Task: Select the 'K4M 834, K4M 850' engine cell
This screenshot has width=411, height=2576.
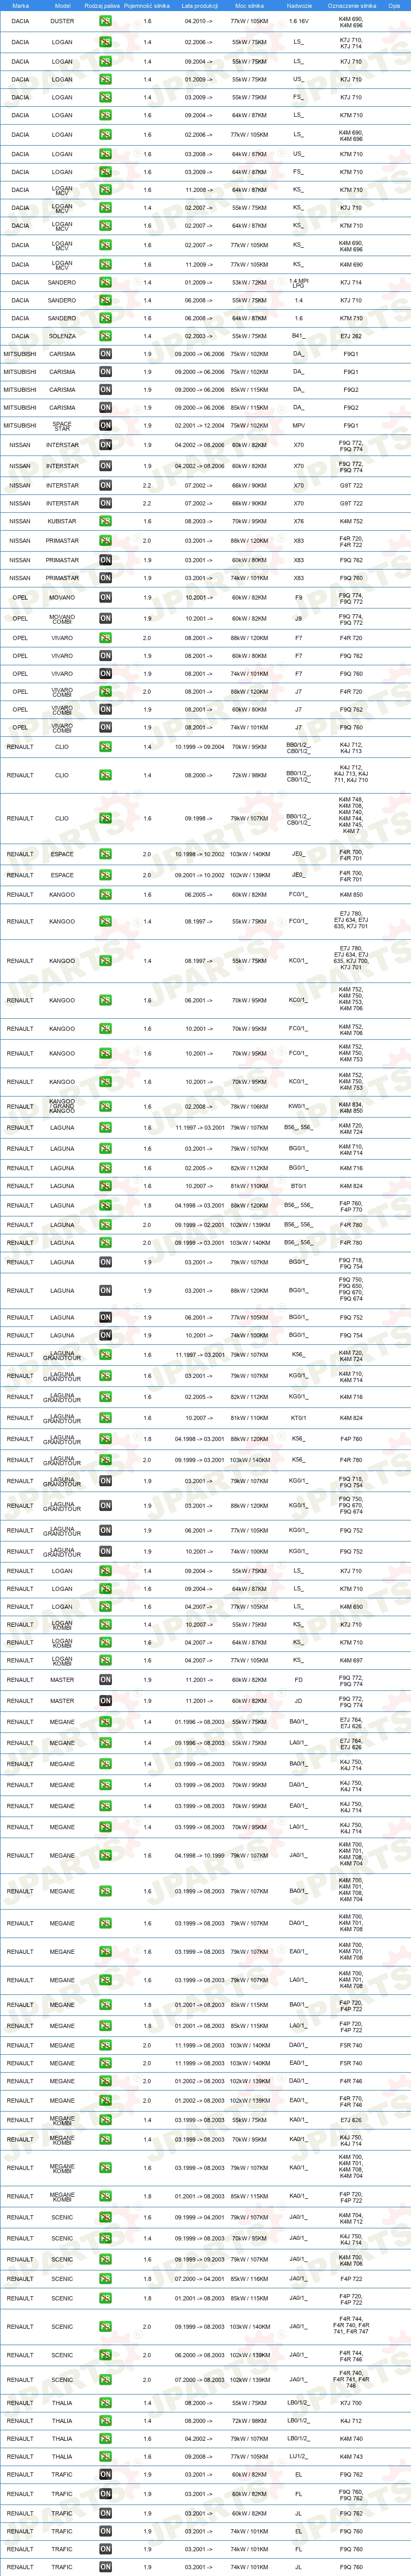Action: click(351, 1107)
